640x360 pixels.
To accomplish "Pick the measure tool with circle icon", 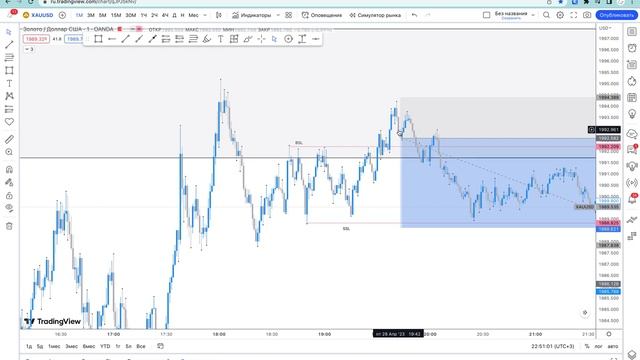I will (x=288, y=39).
